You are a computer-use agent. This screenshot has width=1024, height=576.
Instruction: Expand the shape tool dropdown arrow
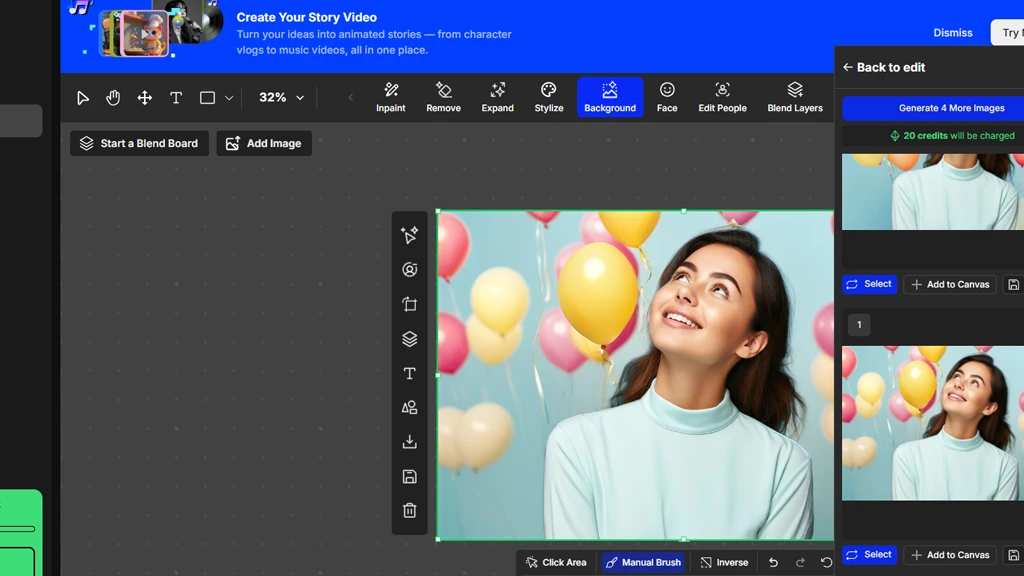point(229,98)
